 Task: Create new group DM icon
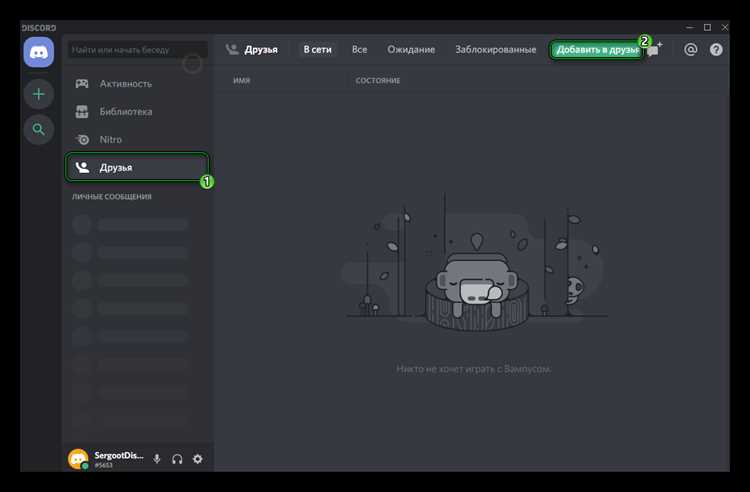click(x=654, y=49)
